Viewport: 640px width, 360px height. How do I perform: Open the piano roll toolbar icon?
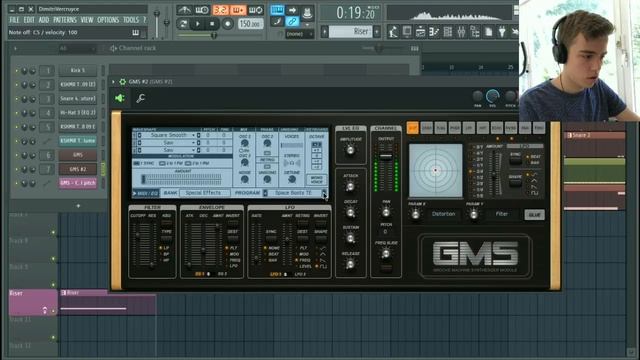[434, 31]
